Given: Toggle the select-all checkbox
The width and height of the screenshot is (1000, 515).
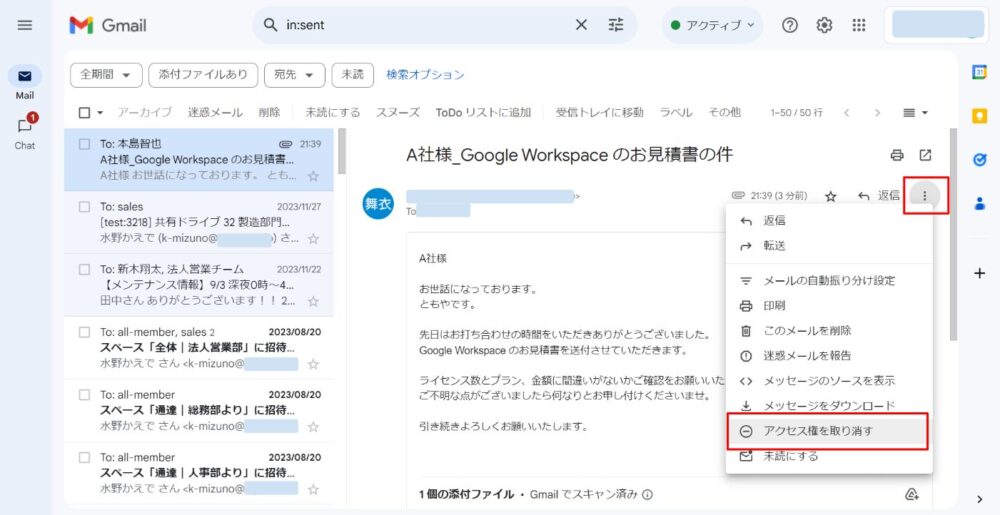Looking at the screenshot, I should pyautogui.click(x=84, y=113).
